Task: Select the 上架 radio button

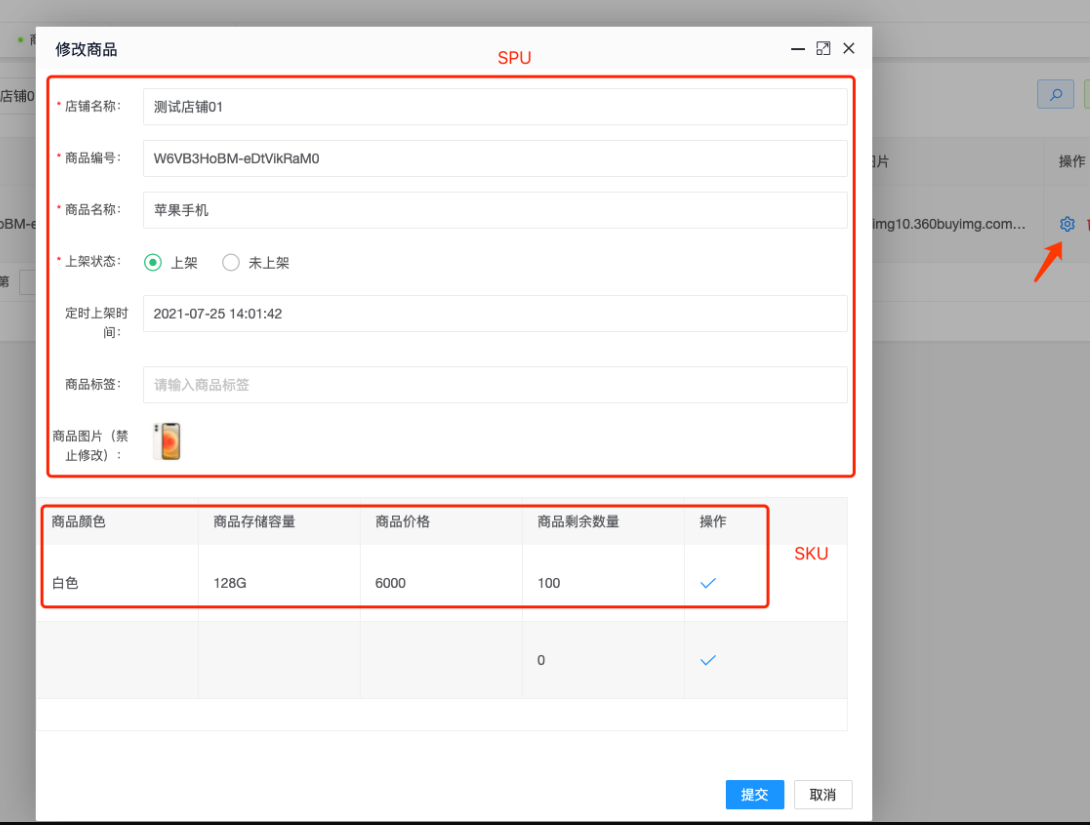Action: point(153,262)
